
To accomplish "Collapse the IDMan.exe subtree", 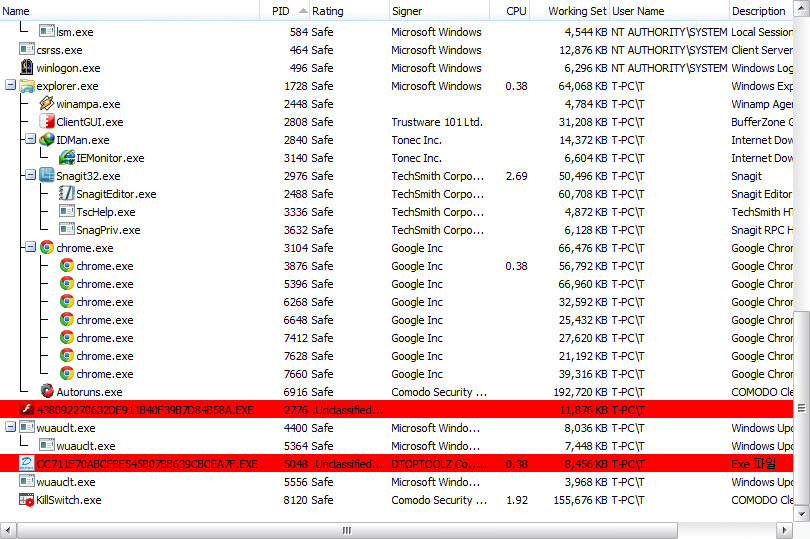I will 30,139.
